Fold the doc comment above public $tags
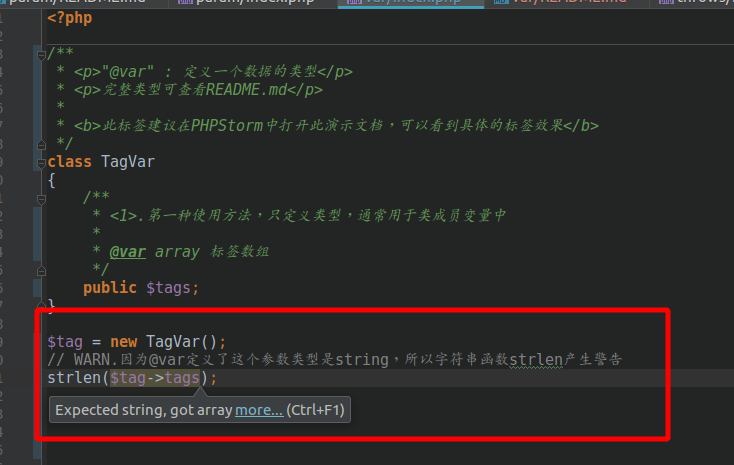Viewport: 734px width, 465px height. click(x=41, y=199)
